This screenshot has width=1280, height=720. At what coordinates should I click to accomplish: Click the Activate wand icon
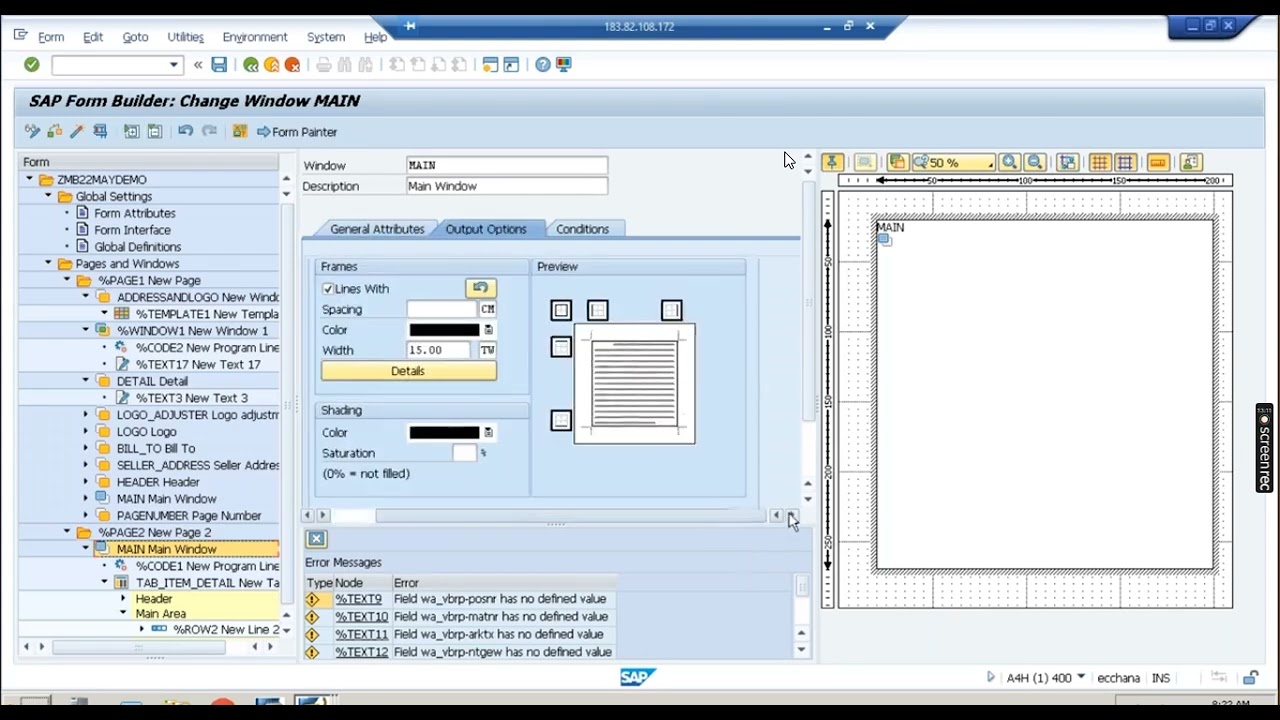pyautogui.click(x=76, y=131)
